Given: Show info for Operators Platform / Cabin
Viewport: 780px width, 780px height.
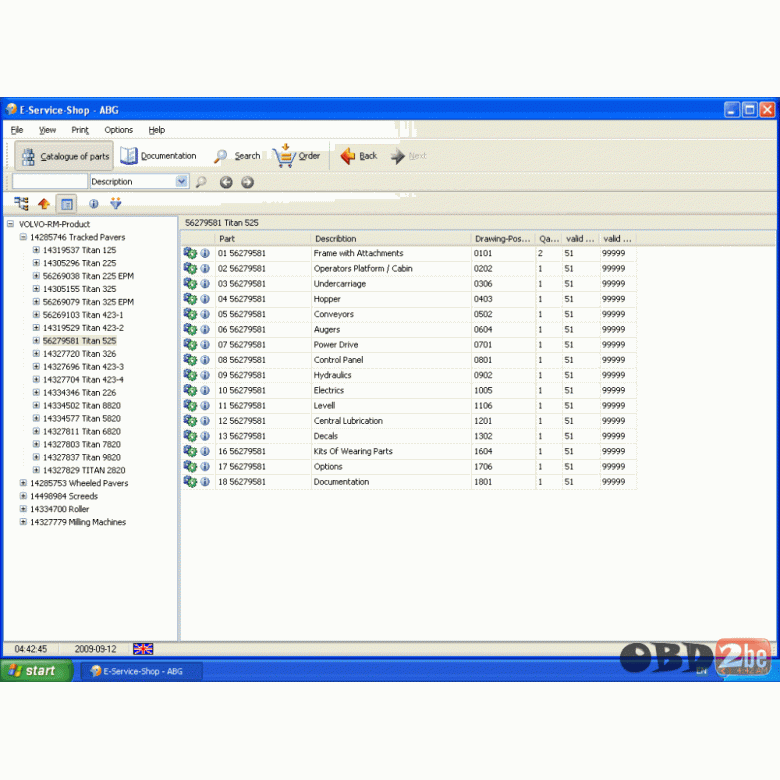Looking at the screenshot, I should pyautogui.click(x=205, y=269).
